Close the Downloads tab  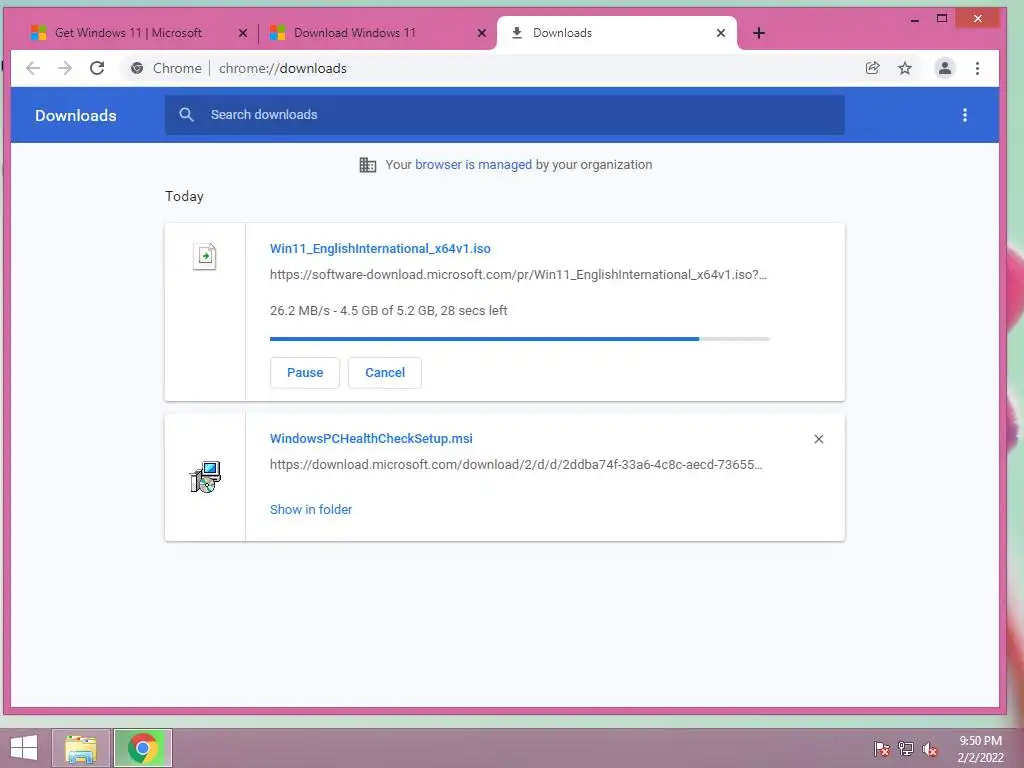pyautogui.click(x=721, y=33)
